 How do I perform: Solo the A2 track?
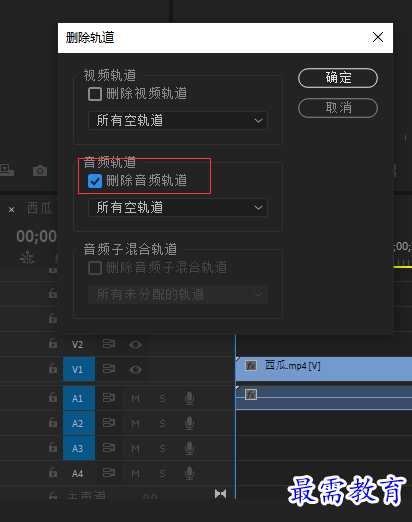coord(162,423)
